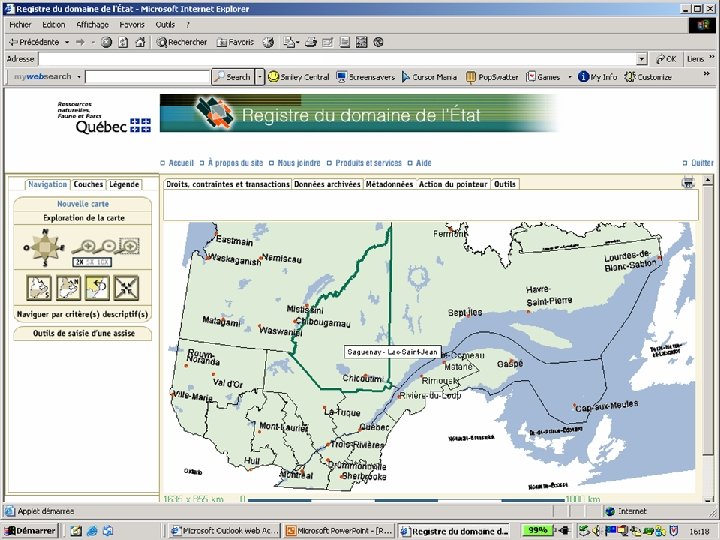This screenshot has height=540, width=720.
Task: Open Cursor Mania in toolbar
Action: point(429,77)
